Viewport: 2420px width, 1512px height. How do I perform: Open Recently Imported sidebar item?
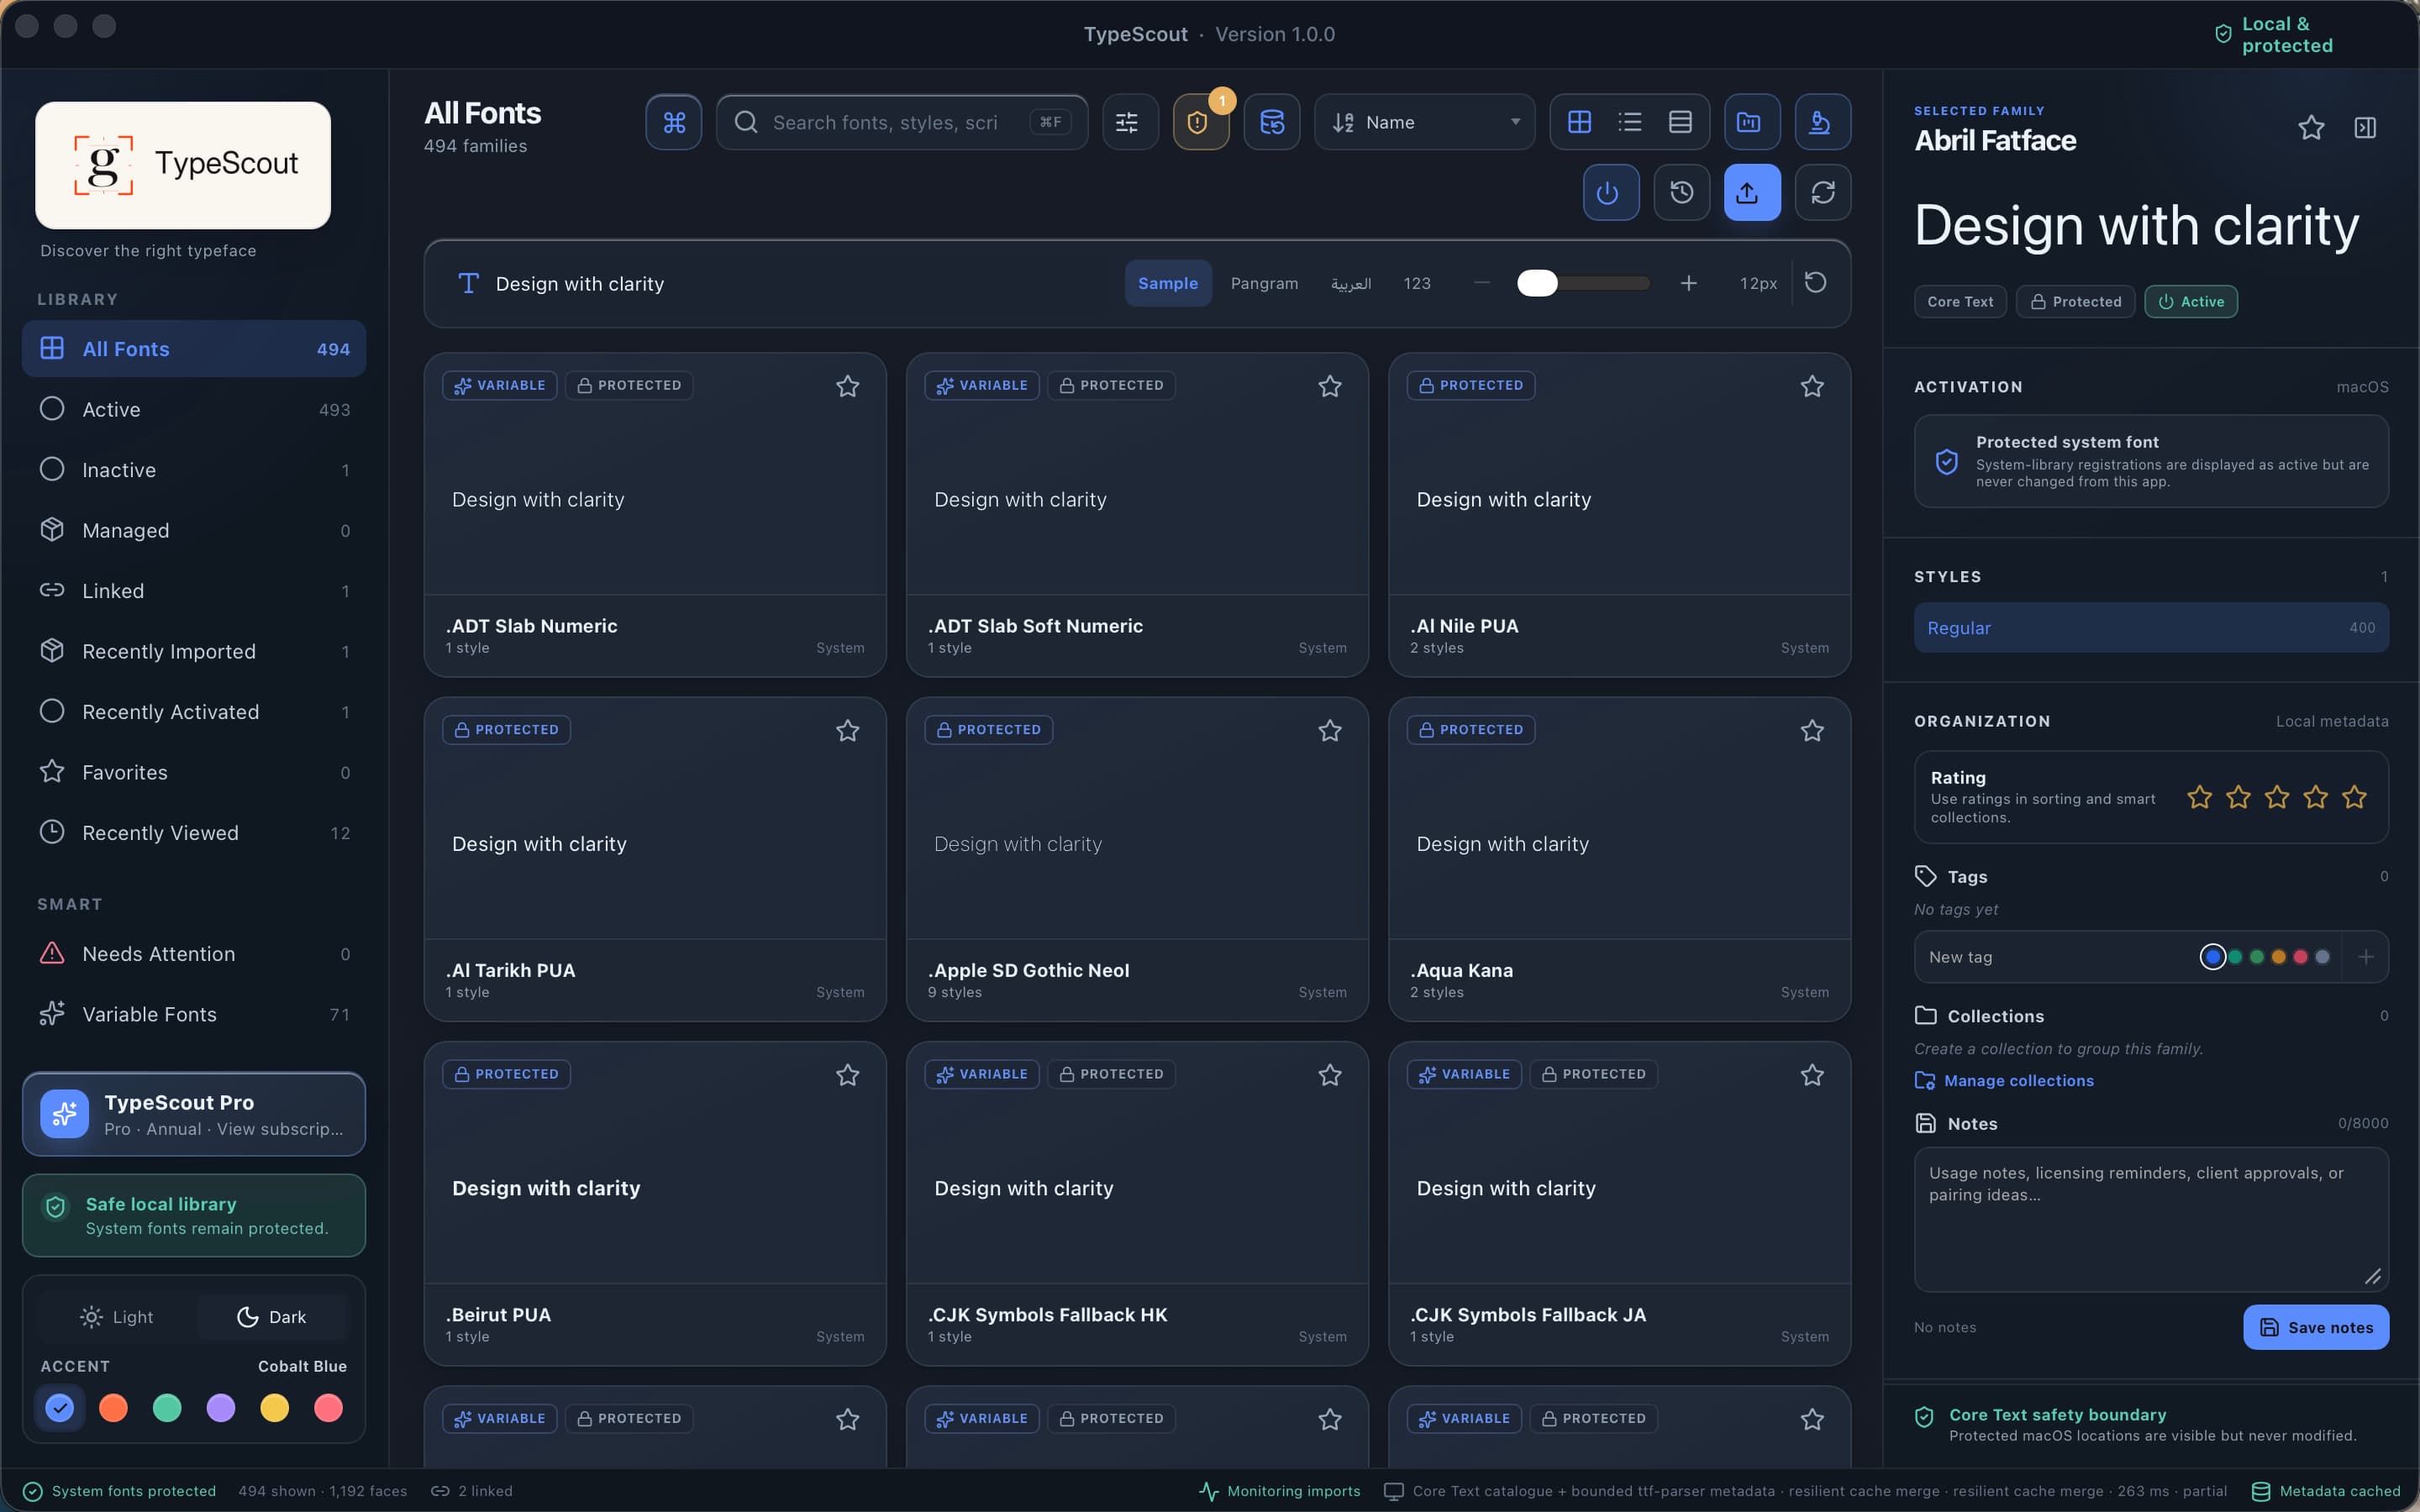194,651
